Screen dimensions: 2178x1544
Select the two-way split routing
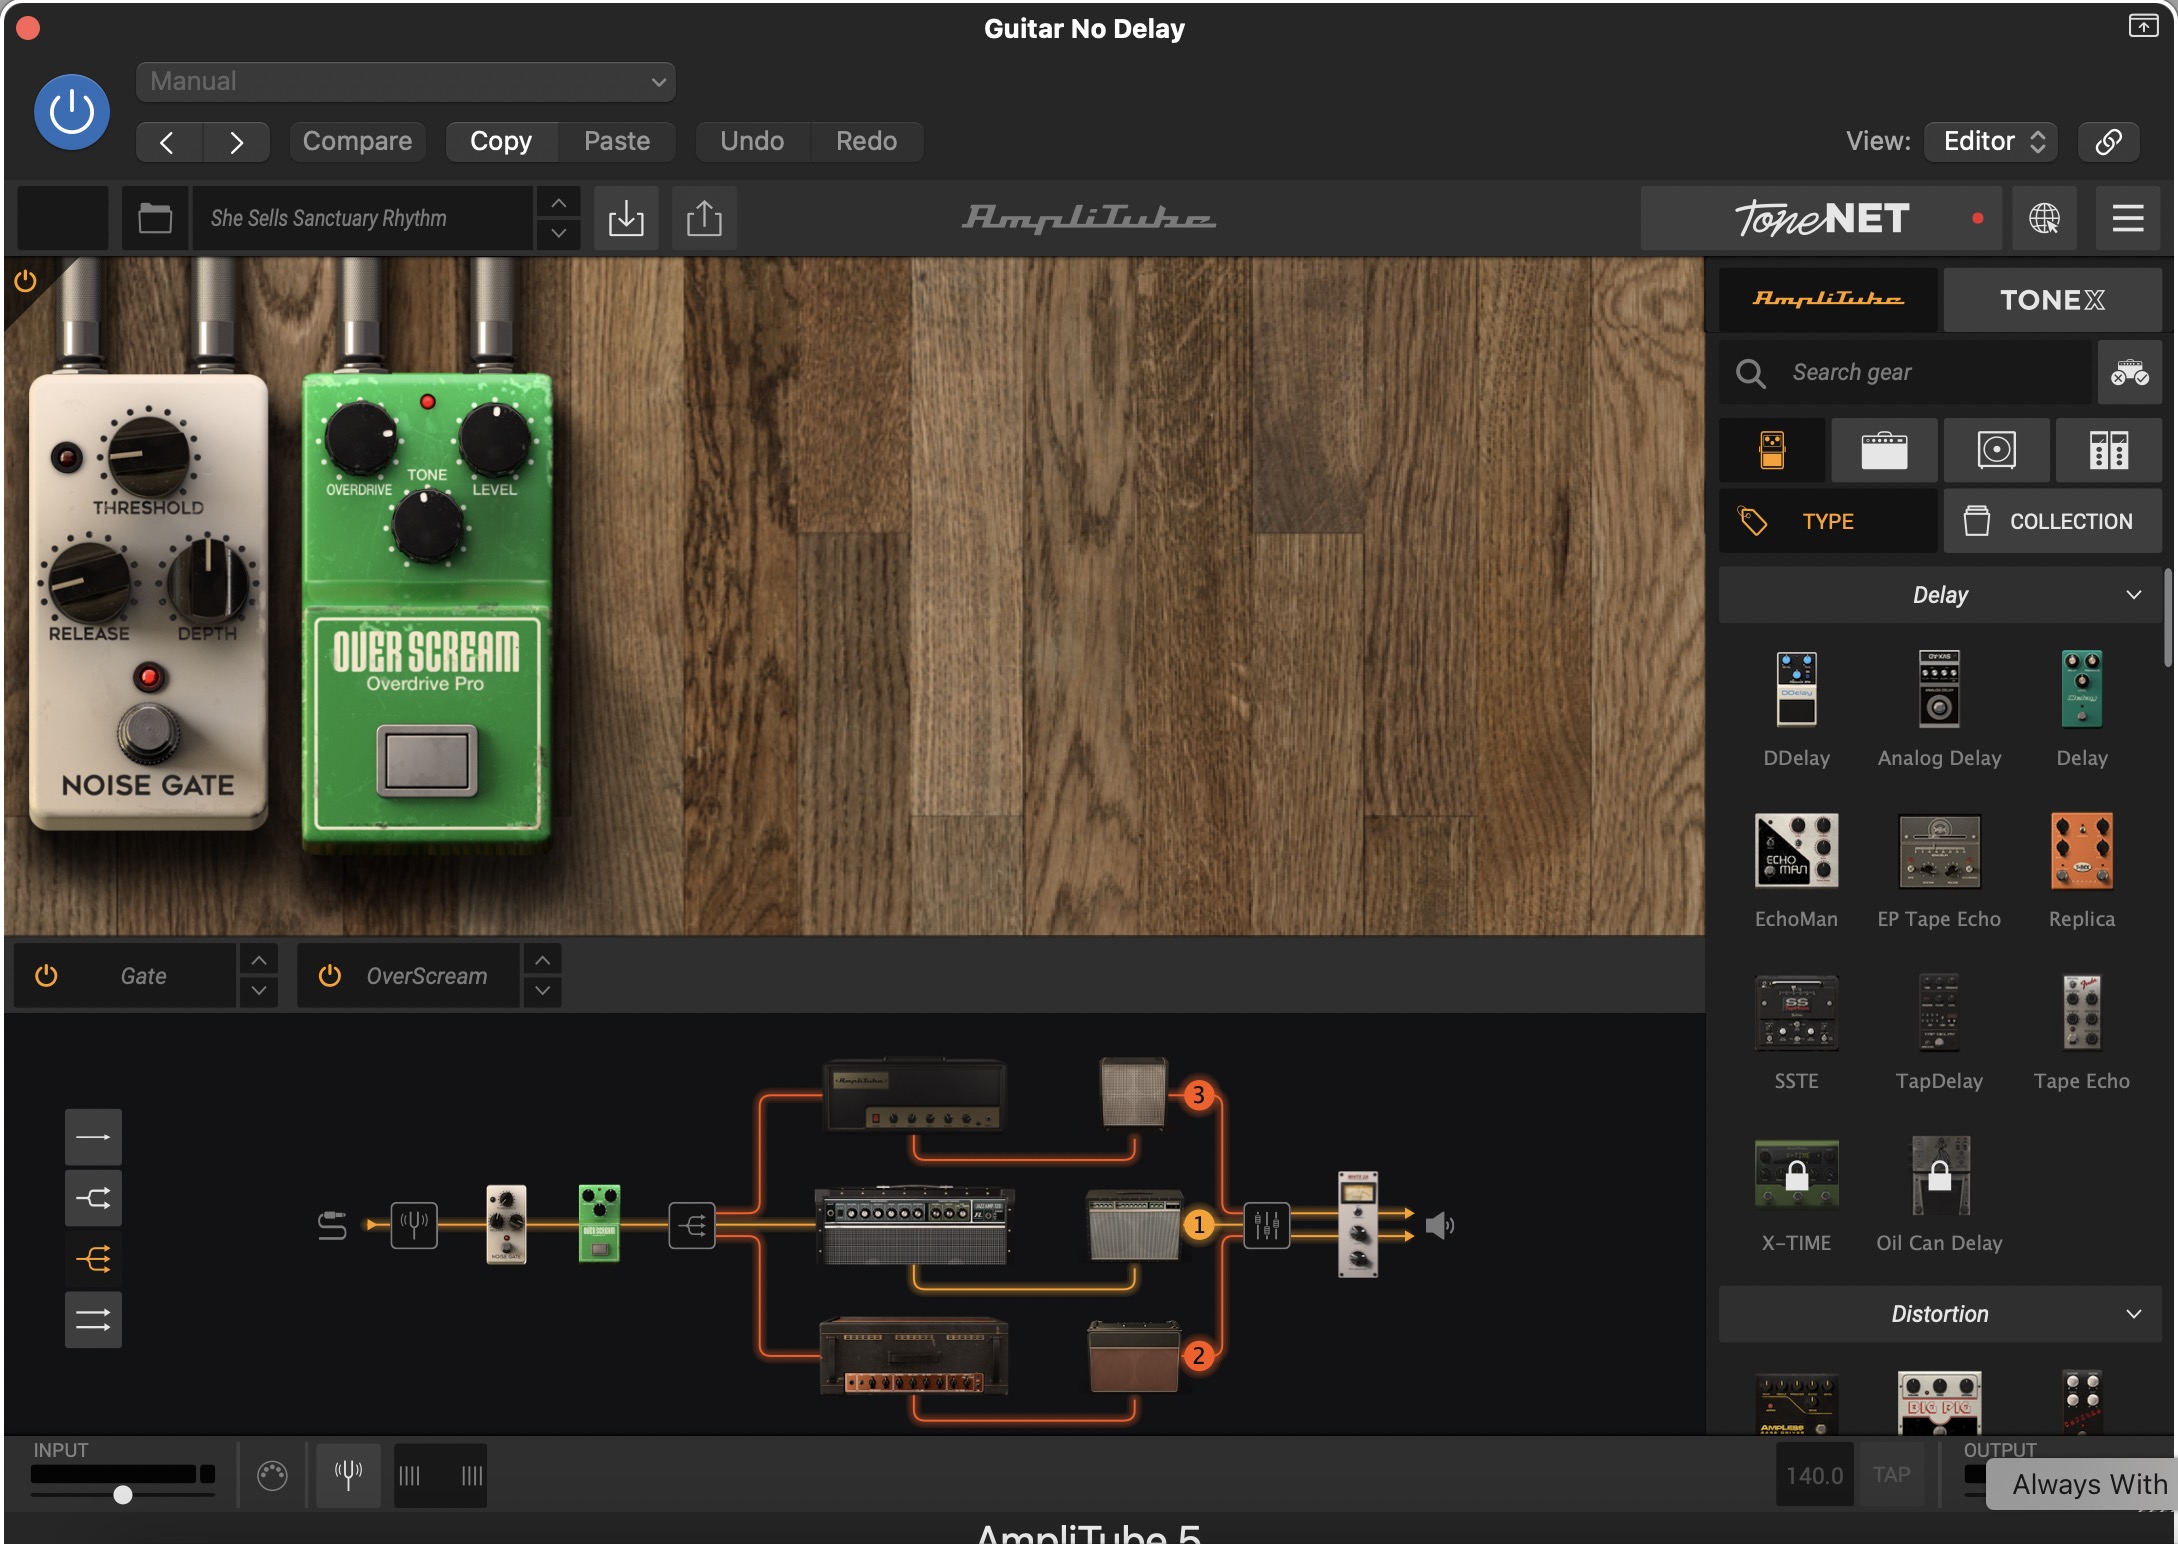93,1198
